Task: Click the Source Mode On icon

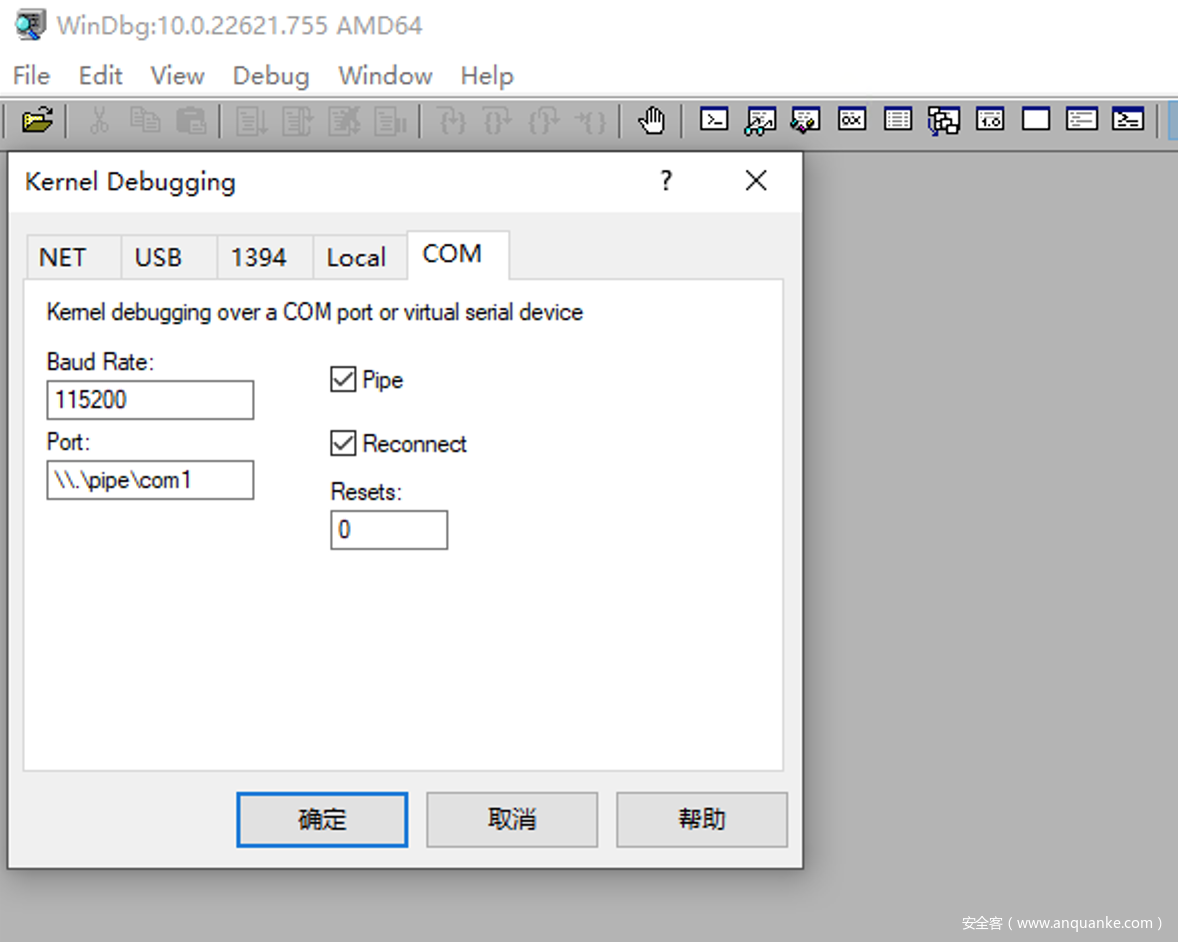Action: pyautogui.click(x=1082, y=119)
